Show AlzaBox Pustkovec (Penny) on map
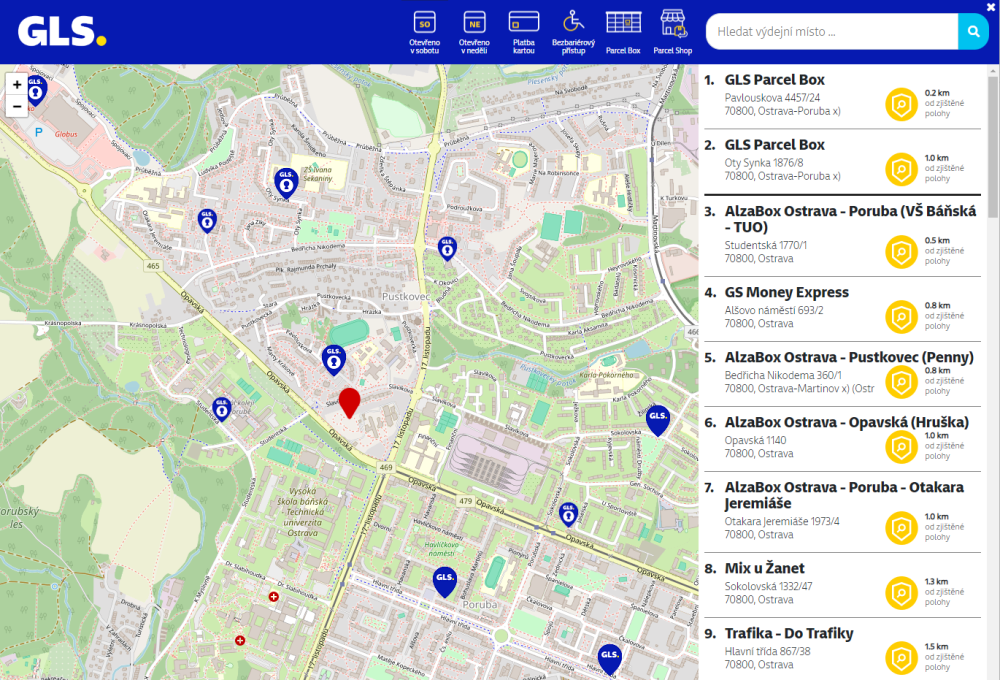The height and width of the screenshot is (680, 1000). click(x=901, y=381)
